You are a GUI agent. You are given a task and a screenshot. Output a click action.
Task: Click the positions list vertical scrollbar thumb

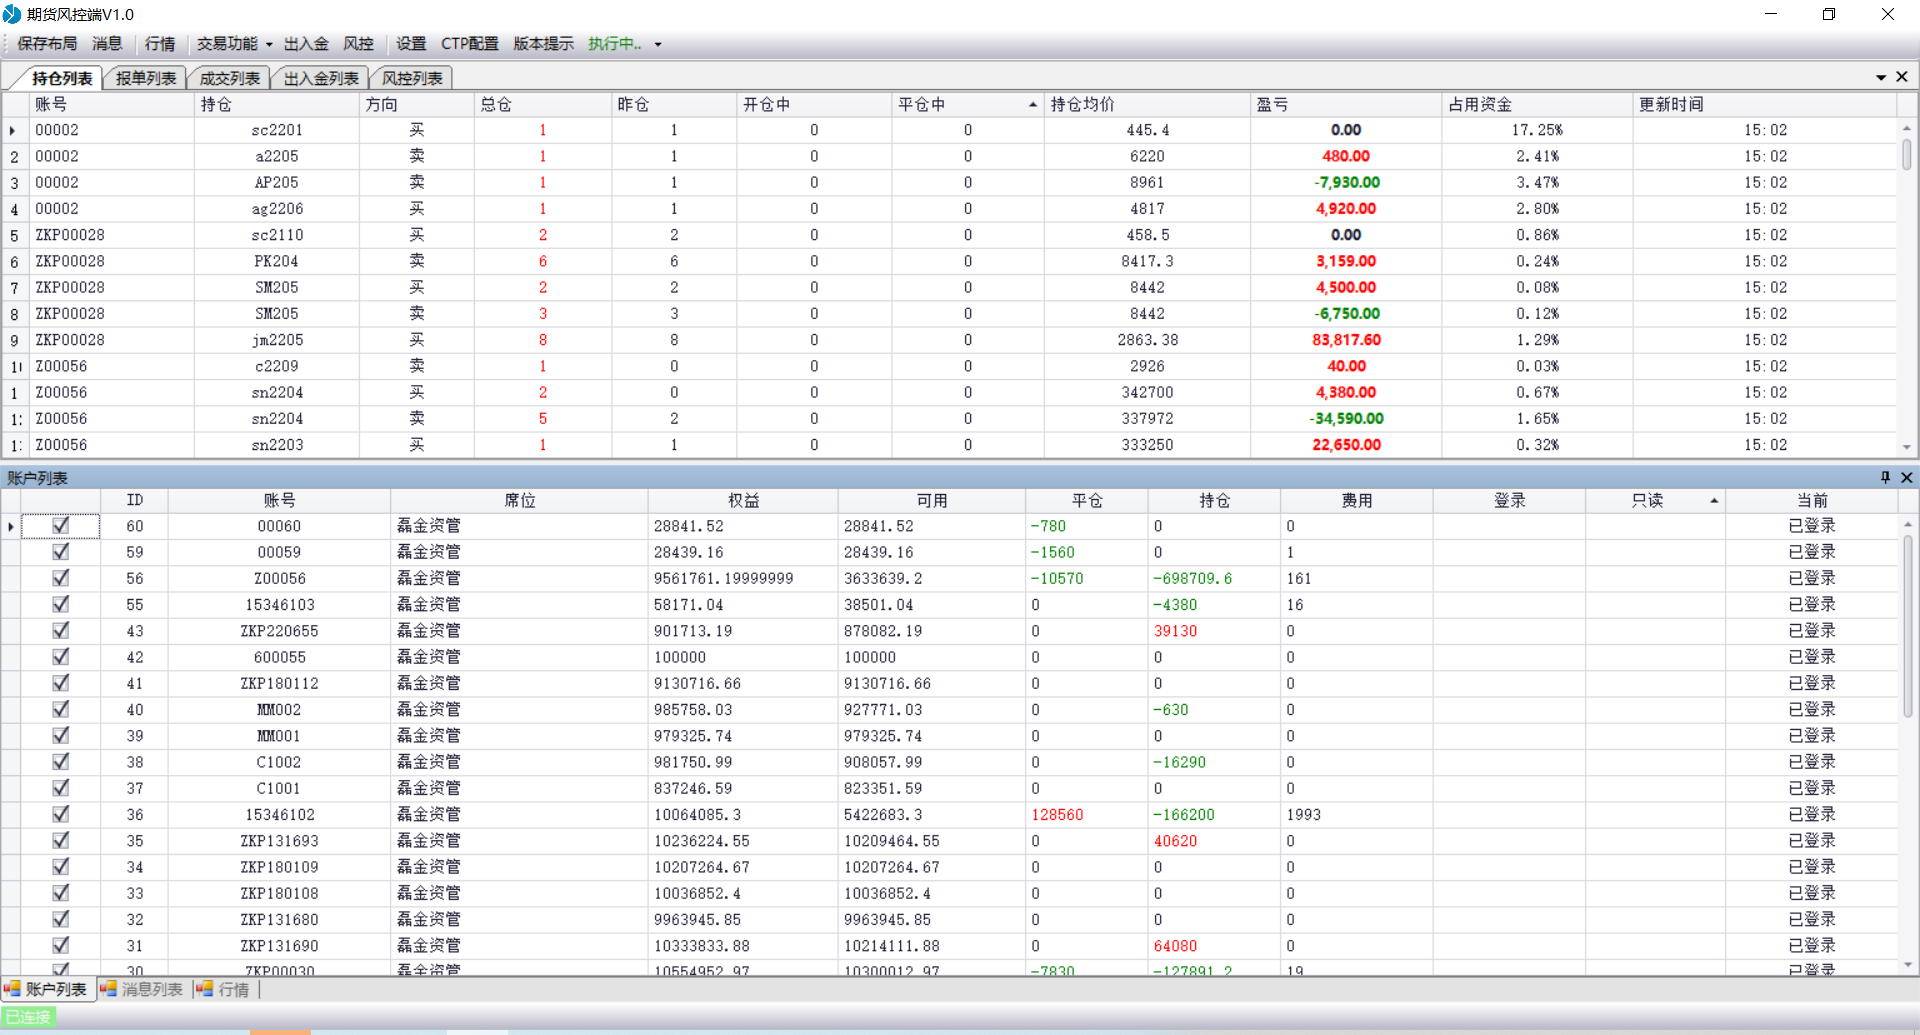1906,154
